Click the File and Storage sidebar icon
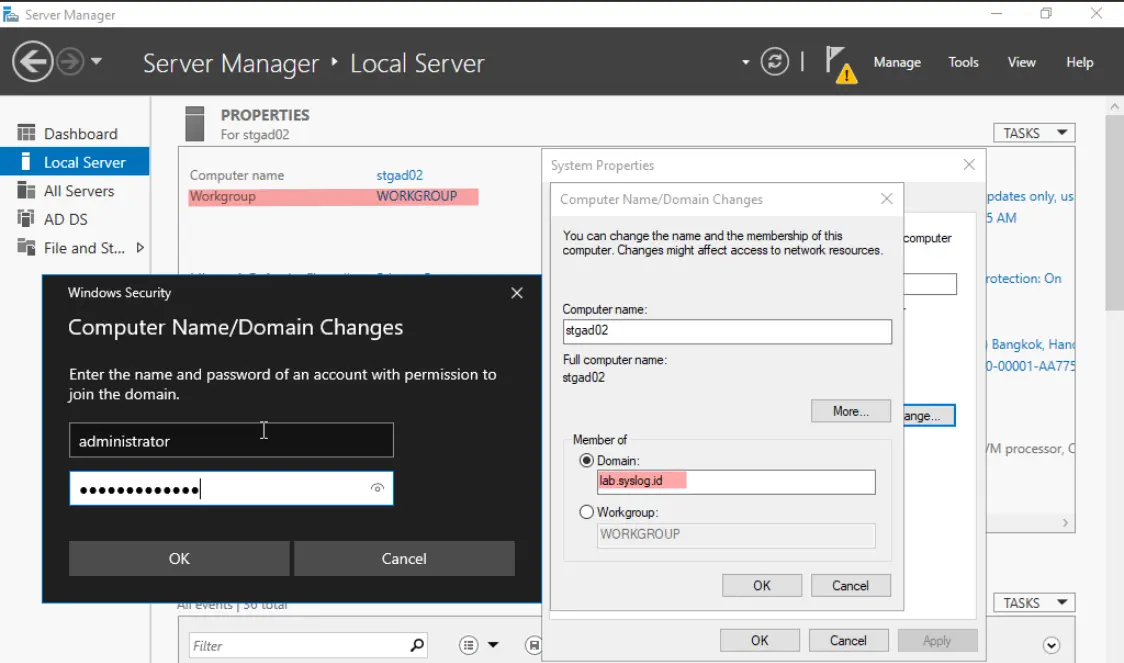1124x663 pixels. (x=26, y=247)
